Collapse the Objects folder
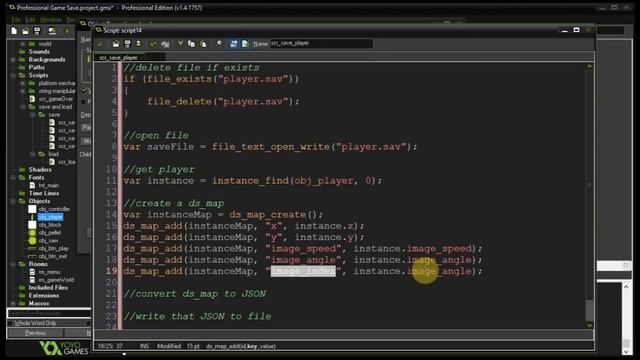 pyautogui.click(x=13, y=201)
